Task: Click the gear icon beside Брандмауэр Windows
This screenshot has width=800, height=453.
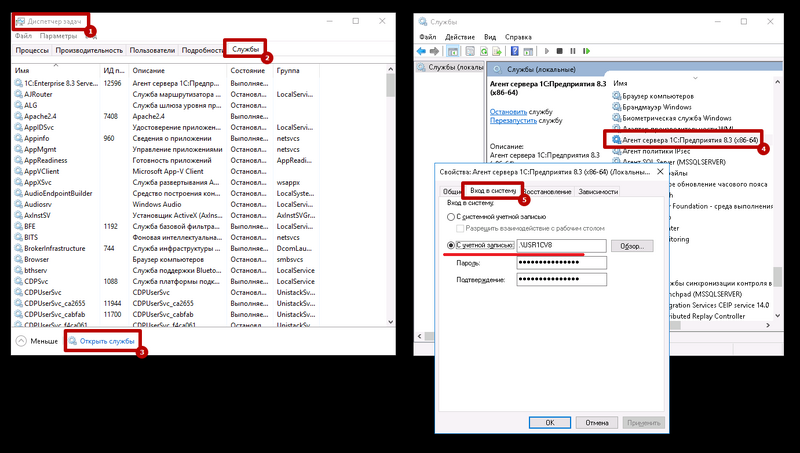Action: pyautogui.click(x=616, y=107)
